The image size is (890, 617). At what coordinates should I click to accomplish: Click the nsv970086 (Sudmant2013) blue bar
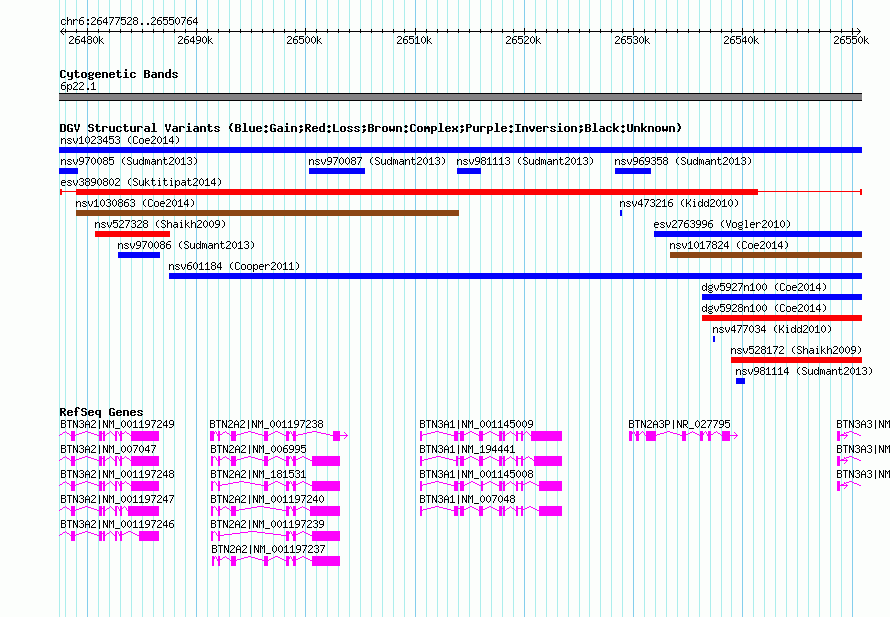click(139, 255)
